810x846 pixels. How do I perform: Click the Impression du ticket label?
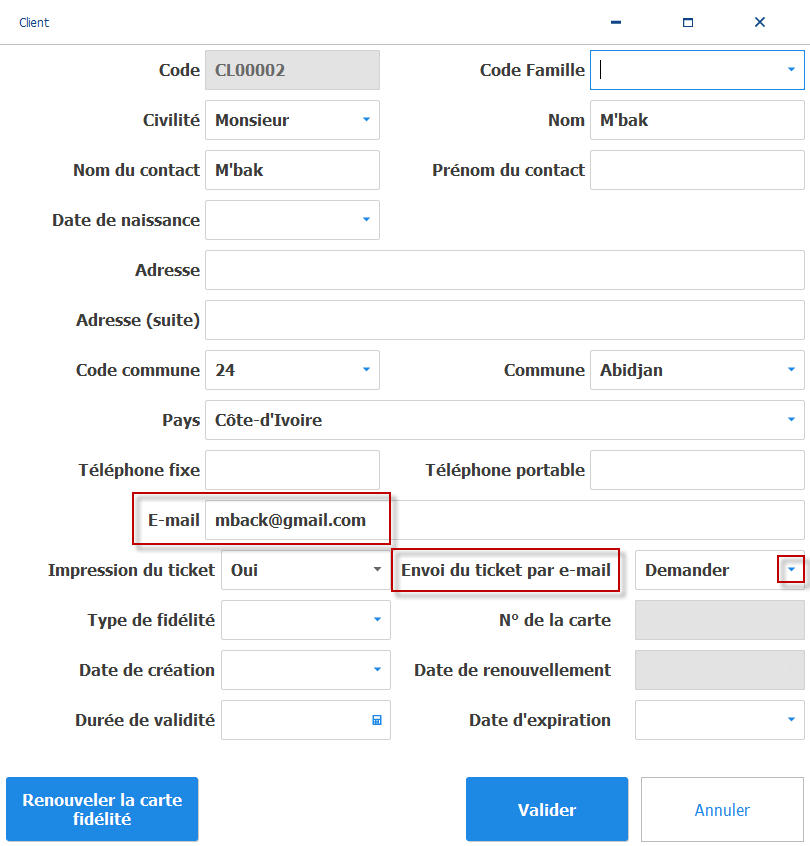tap(131, 570)
